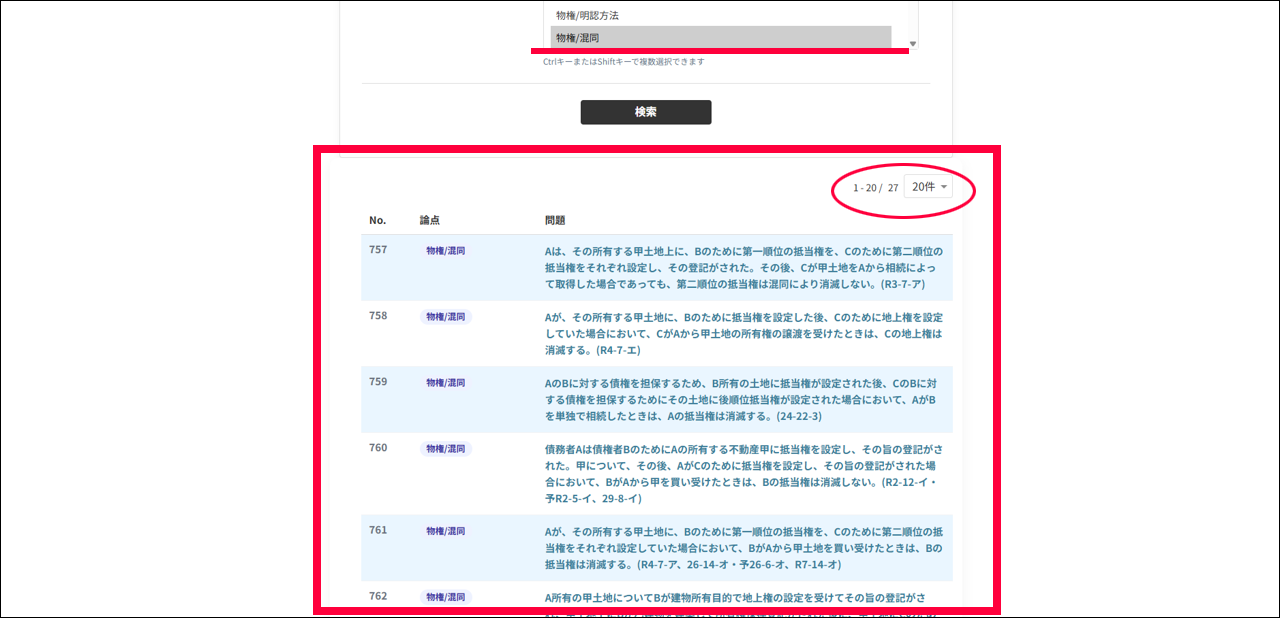Open the 20件 page size dropdown
The image size is (1280, 618).
(x=929, y=187)
